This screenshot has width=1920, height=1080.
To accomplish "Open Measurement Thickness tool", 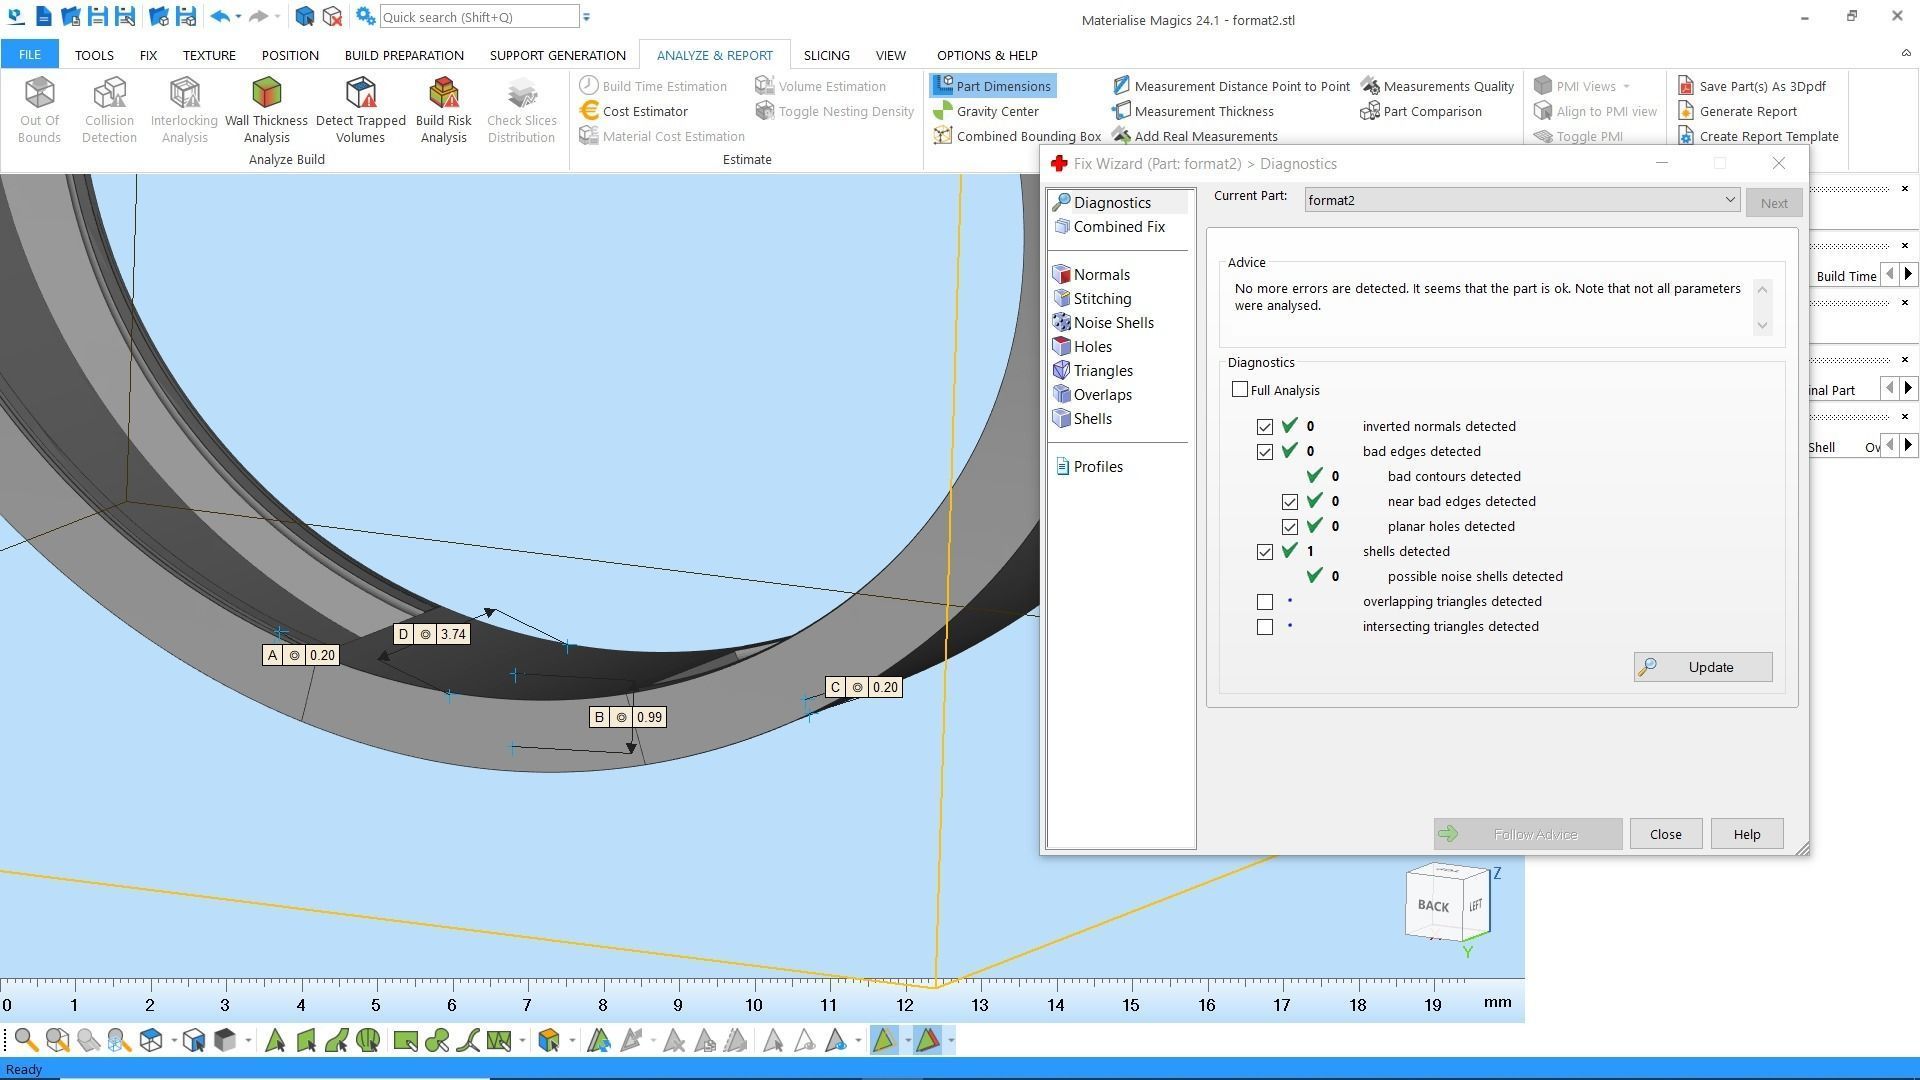I will (x=1203, y=111).
